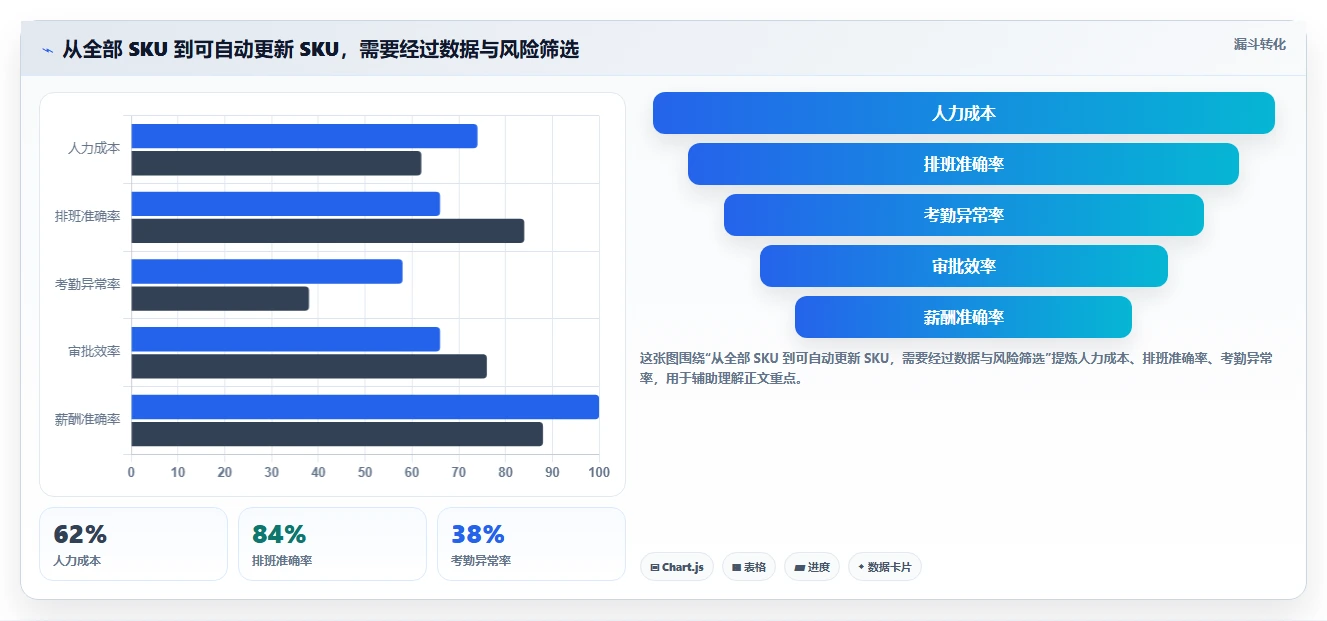The width and height of the screenshot is (1327, 621).
Task: Click the blue bar for 人力成本
Action: [x=304, y=136]
